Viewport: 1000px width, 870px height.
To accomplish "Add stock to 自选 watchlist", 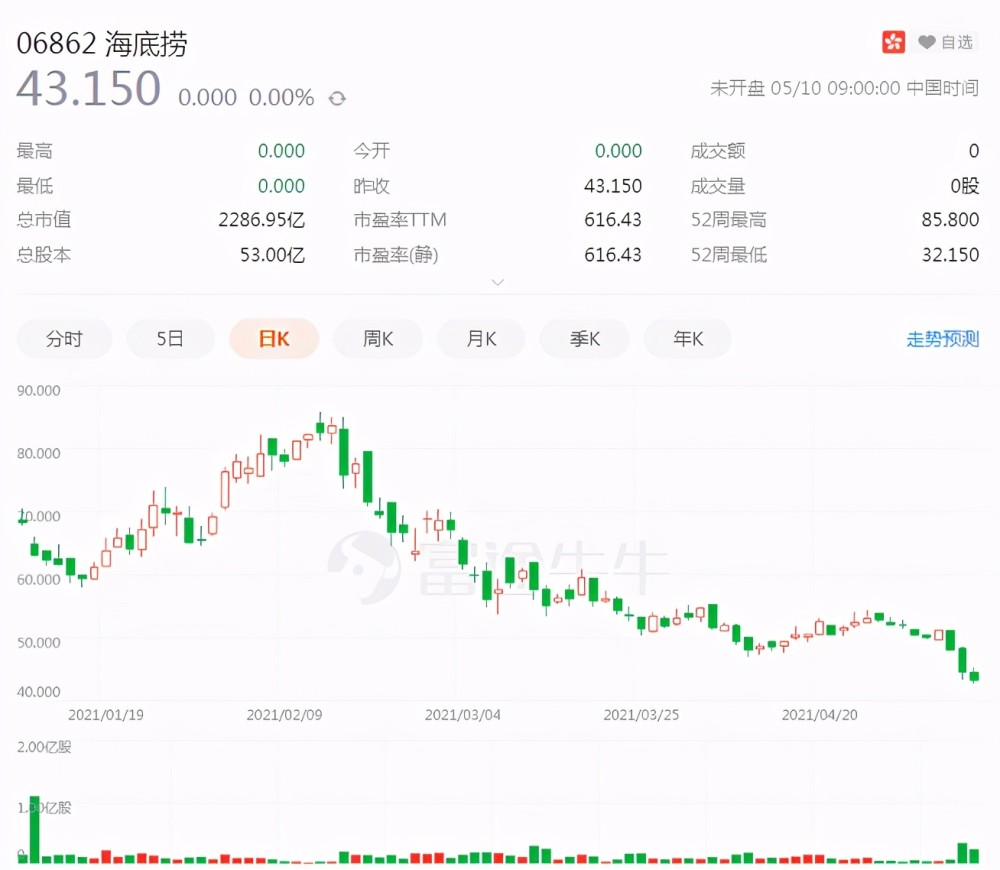I will tap(946, 42).
